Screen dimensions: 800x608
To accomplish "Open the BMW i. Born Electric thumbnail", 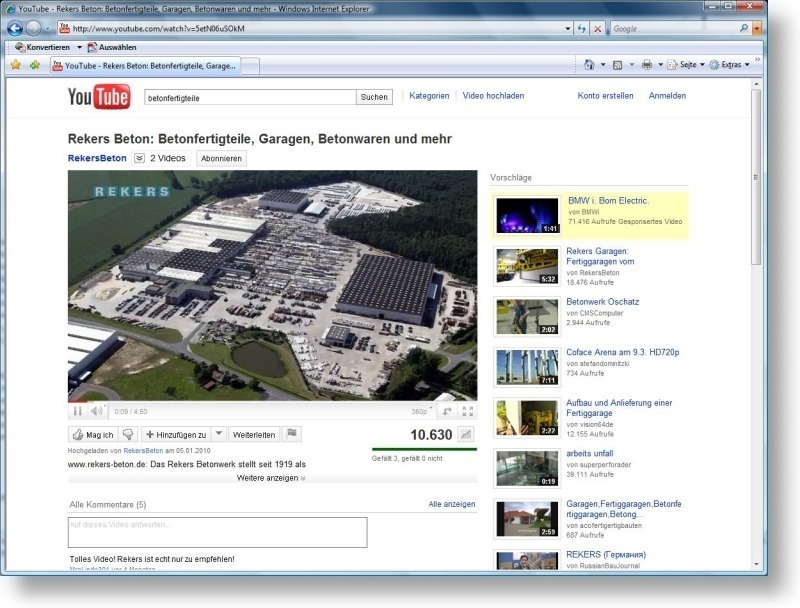I will click(528, 215).
